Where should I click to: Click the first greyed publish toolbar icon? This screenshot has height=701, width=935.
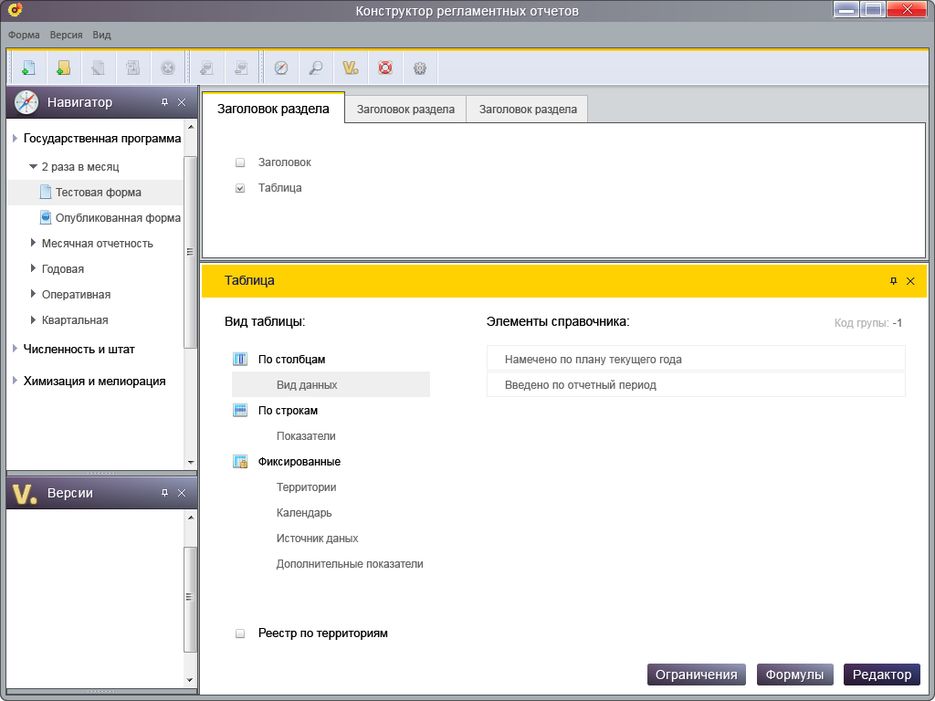(x=206, y=67)
